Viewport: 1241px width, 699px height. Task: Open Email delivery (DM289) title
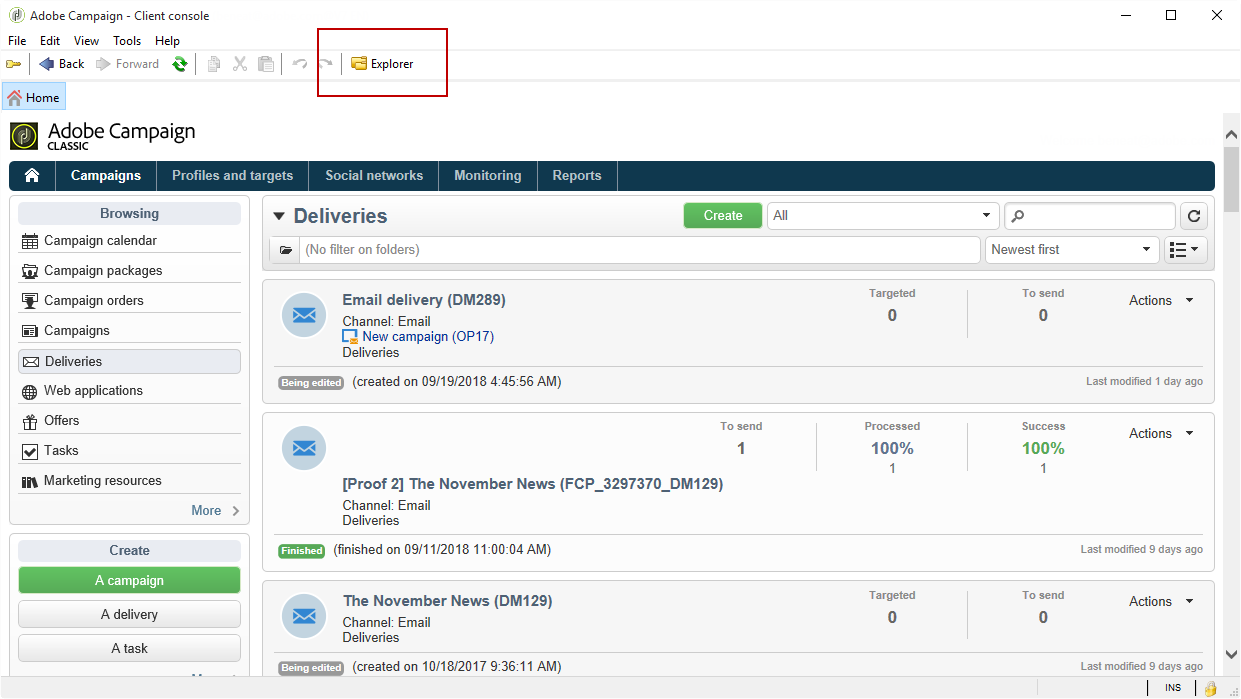pos(424,300)
